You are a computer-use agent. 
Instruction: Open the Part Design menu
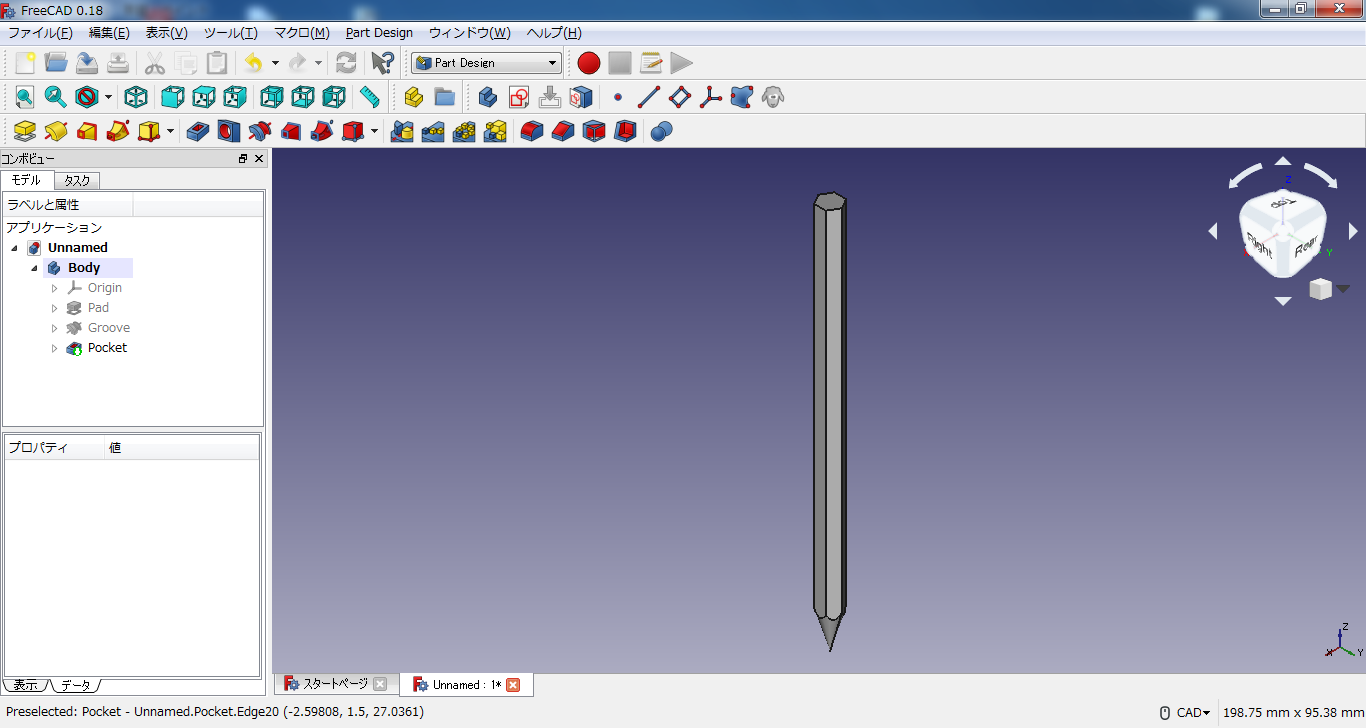click(x=379, y=33)
